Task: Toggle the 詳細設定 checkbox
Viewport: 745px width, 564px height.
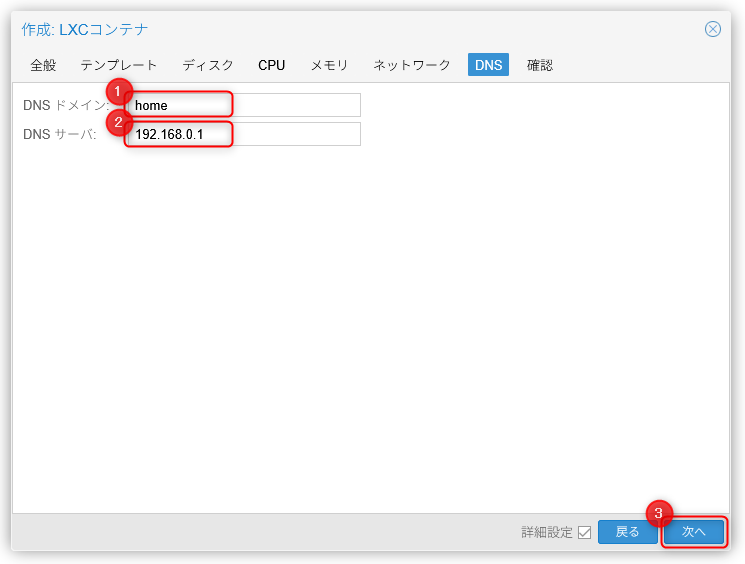Action: (x=584, y=532)
